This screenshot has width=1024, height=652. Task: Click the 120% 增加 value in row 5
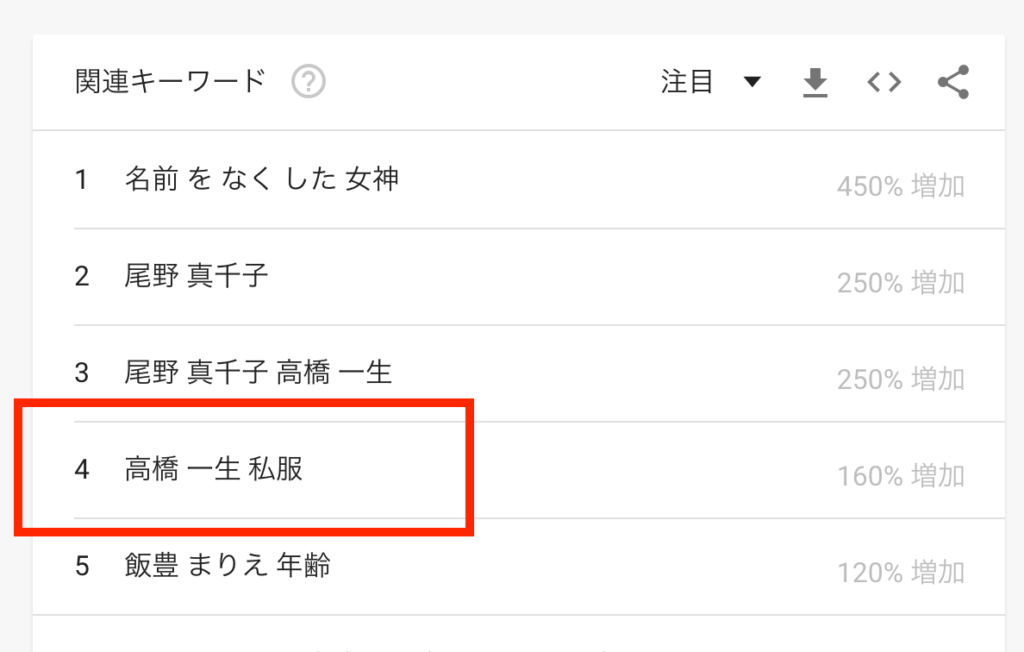(900, 572)
